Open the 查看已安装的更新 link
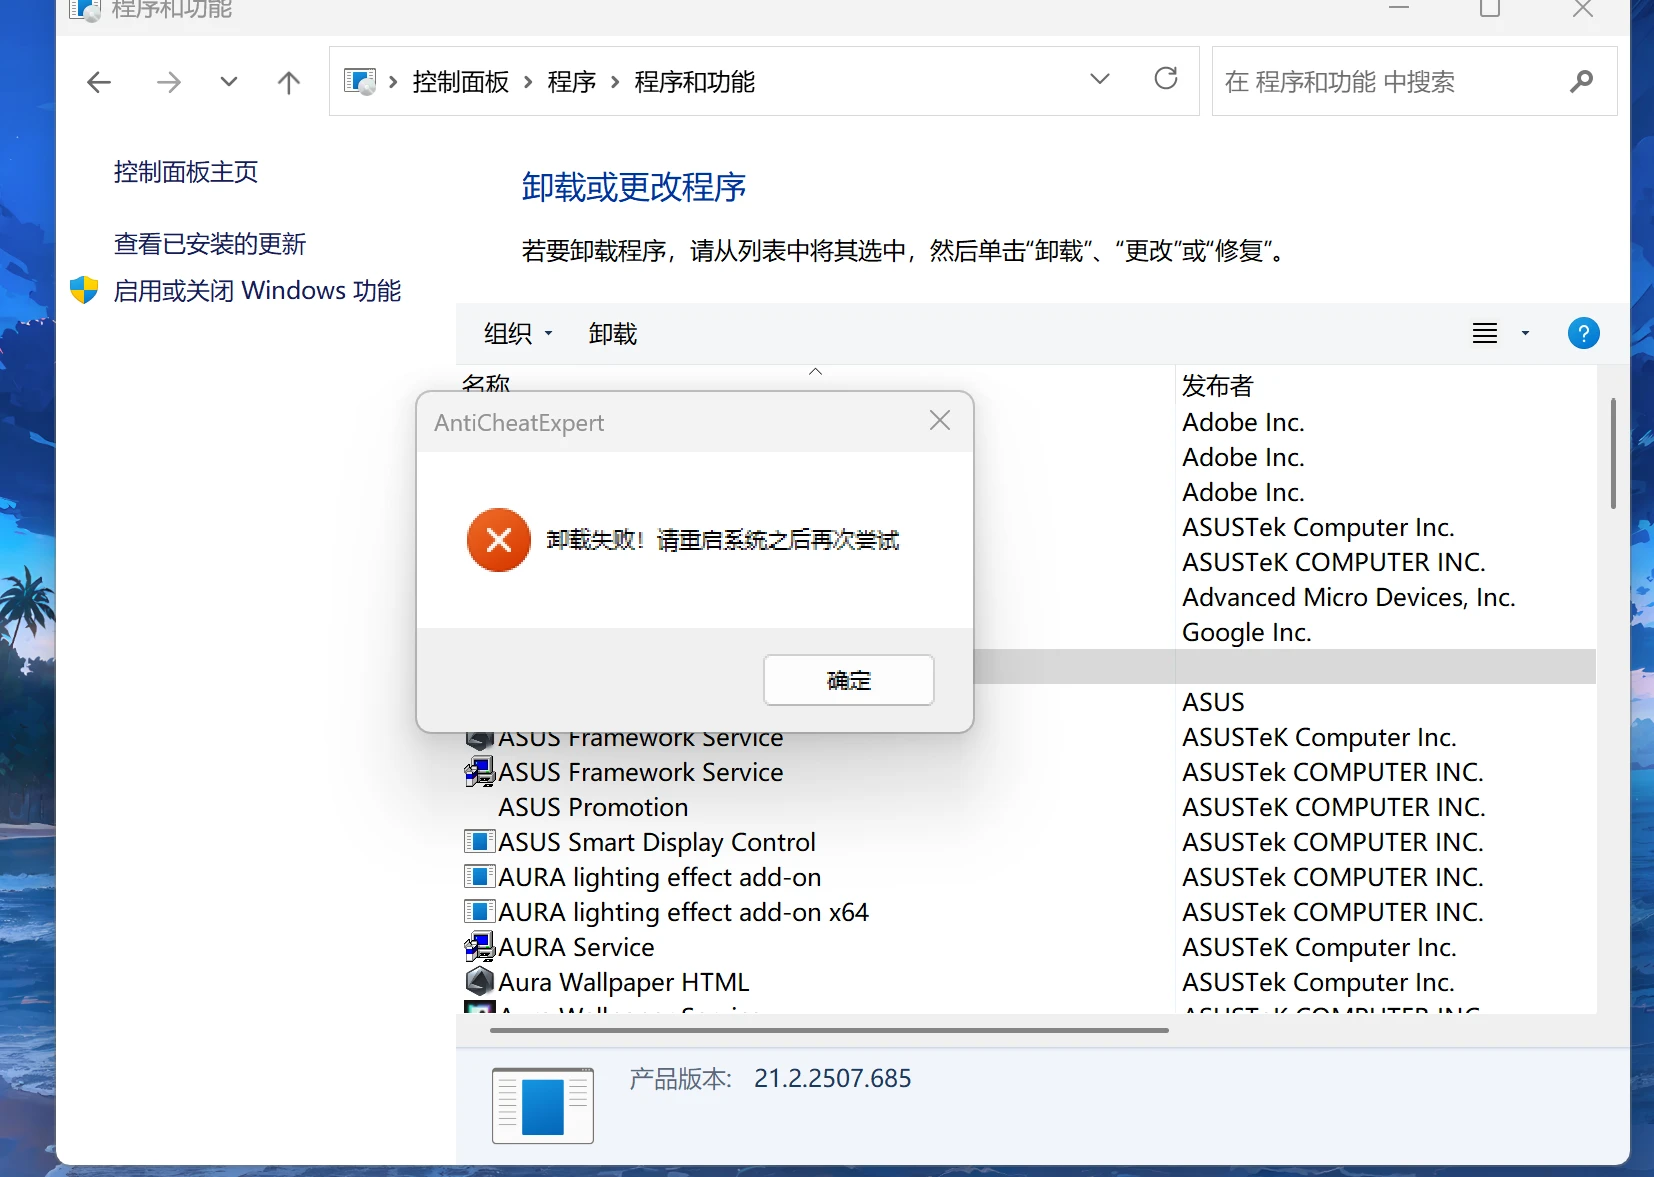Viewport: 1654px width, 1177px height. click(209, 243)
